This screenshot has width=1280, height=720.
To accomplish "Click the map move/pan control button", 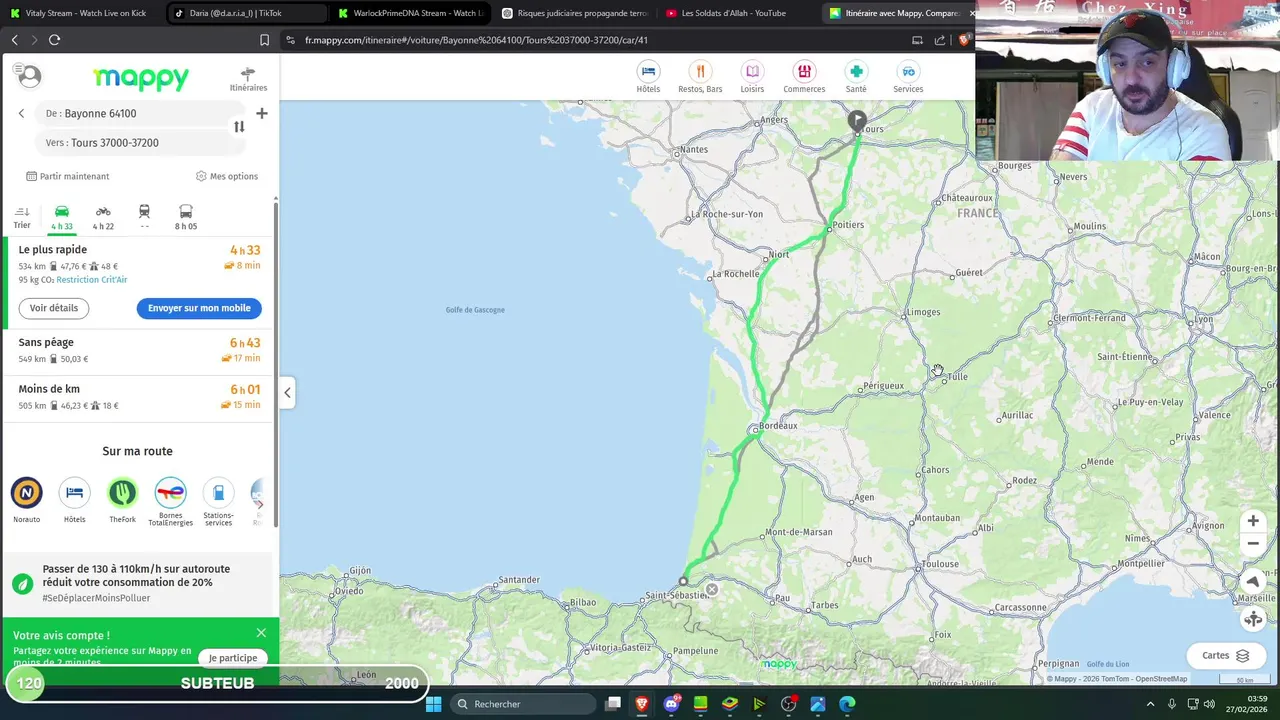I will point(1253,619).
